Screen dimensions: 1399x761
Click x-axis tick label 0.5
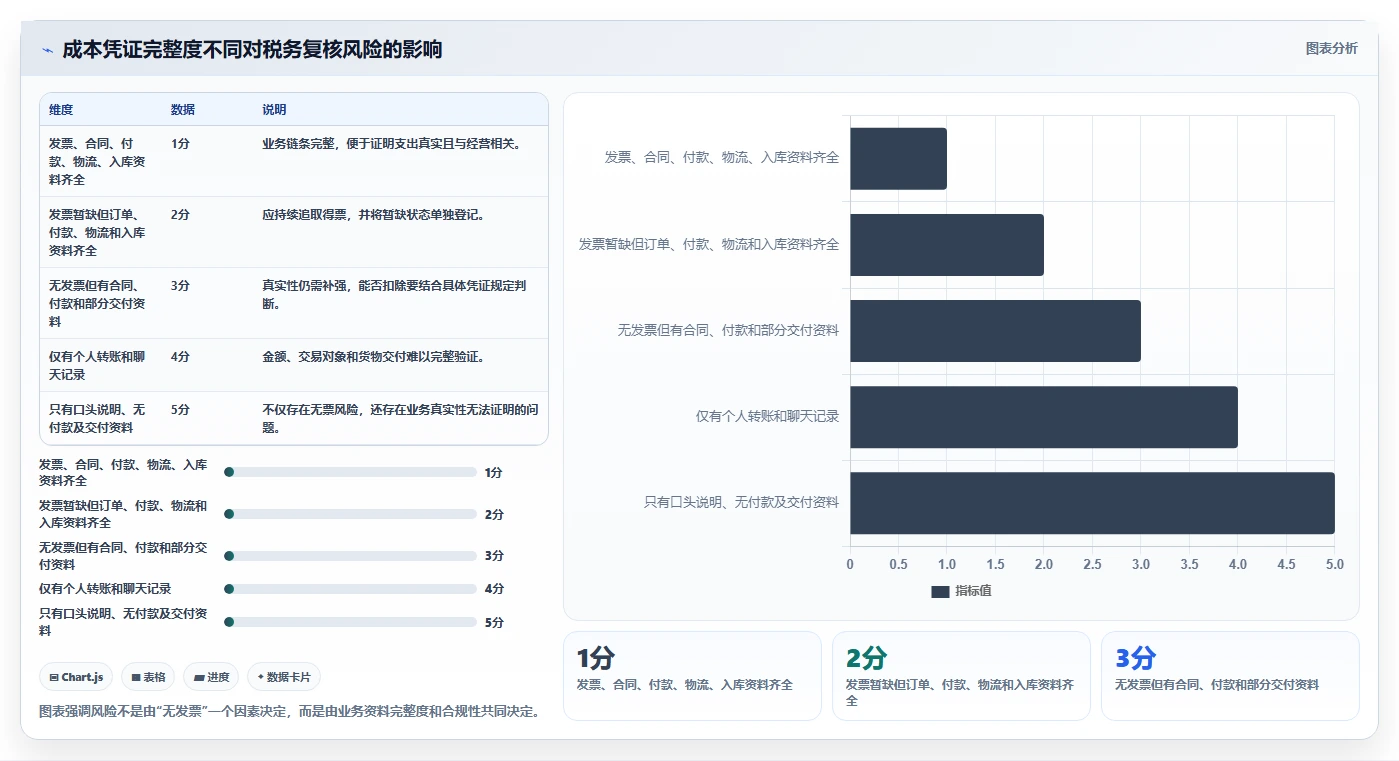898,565
